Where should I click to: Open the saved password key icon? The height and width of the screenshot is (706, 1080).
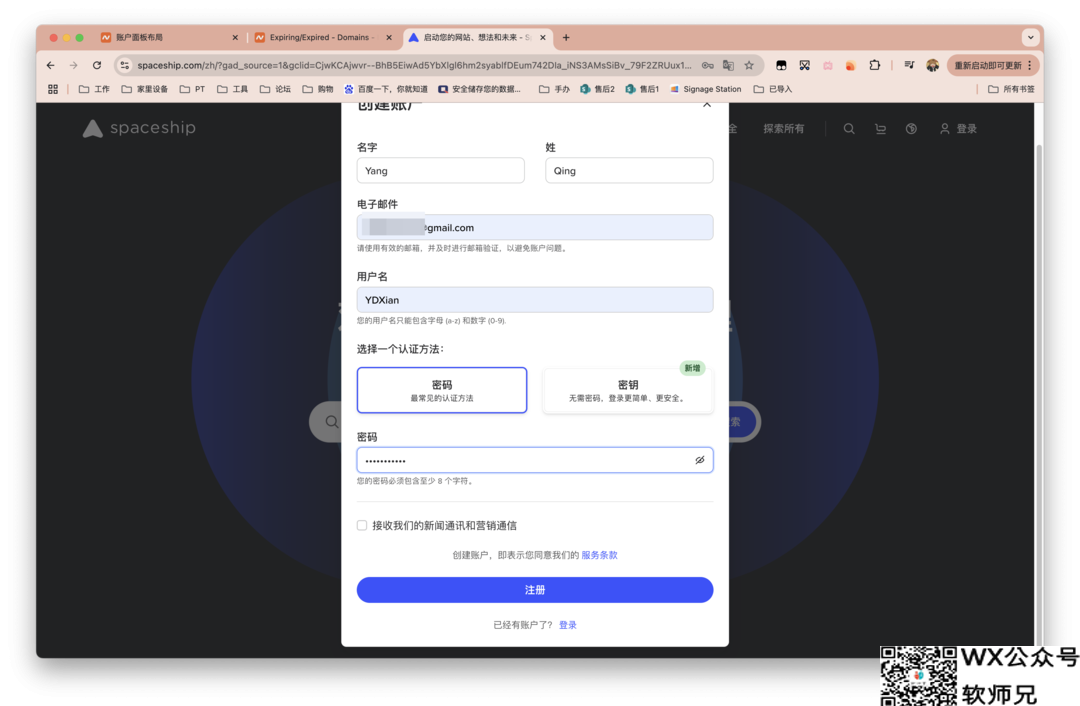pyautogui.click(x=707, y=65)
